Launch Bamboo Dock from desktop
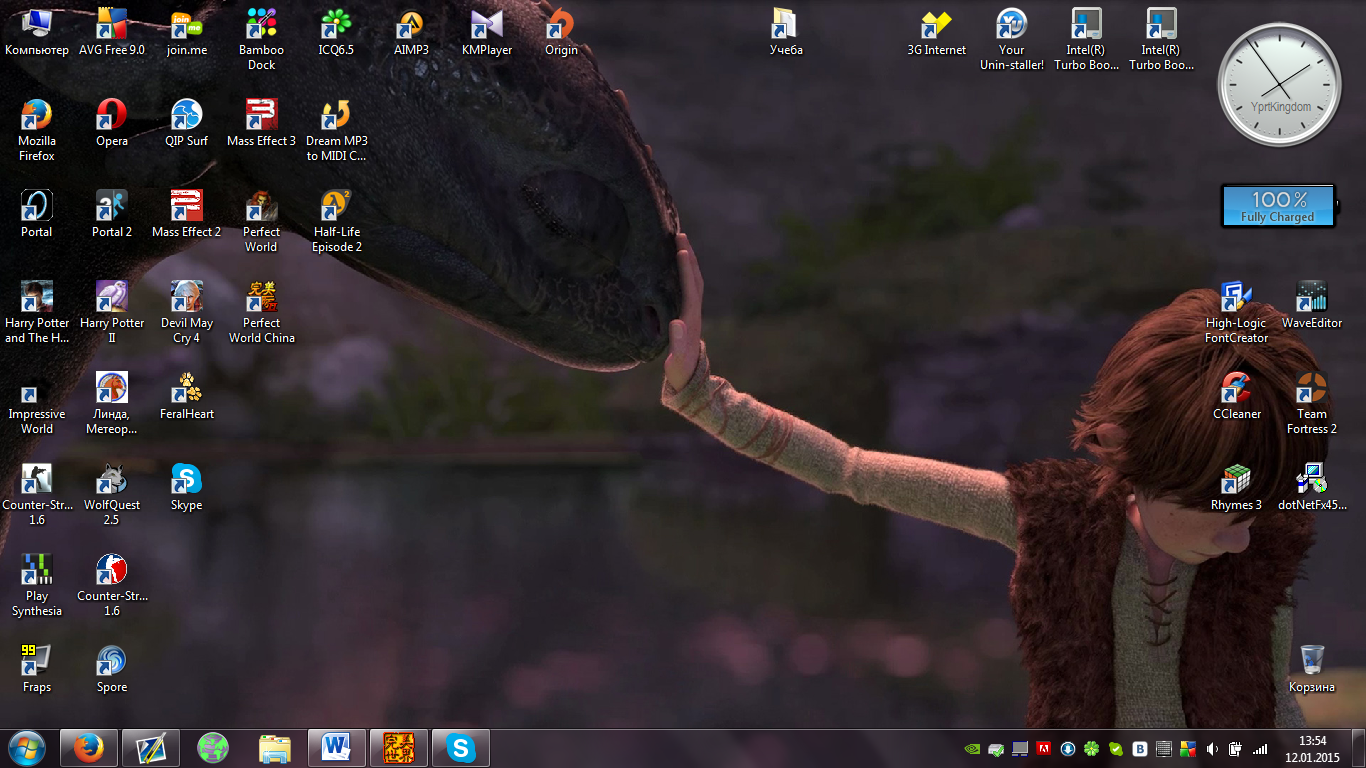Screen dimensions: 1366x768 click(261, 39)
